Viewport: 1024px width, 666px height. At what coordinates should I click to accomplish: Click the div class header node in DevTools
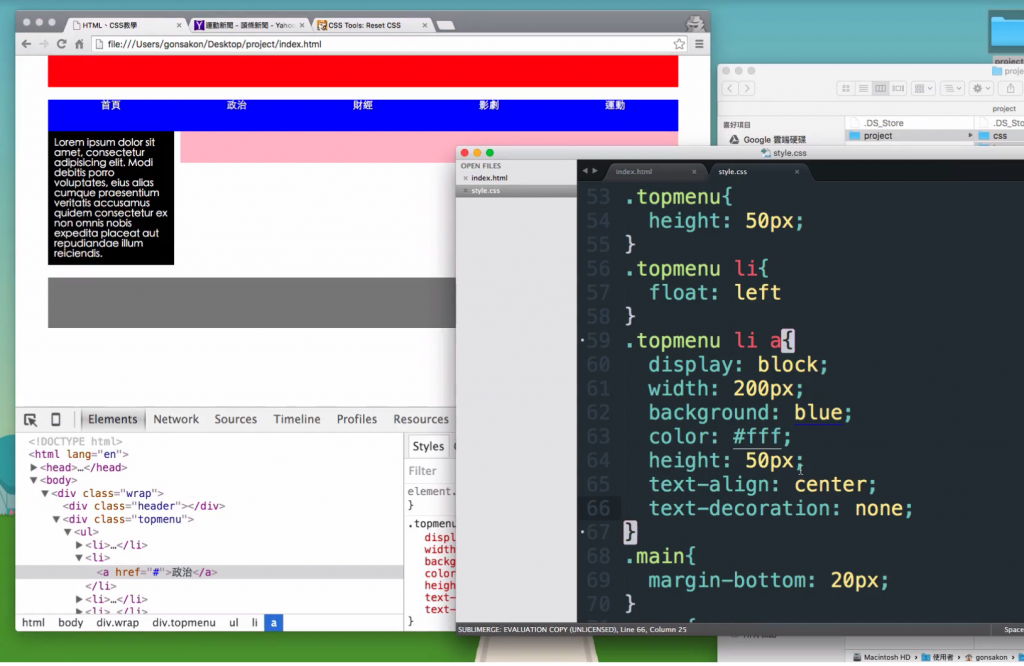(x=144, y=506)
